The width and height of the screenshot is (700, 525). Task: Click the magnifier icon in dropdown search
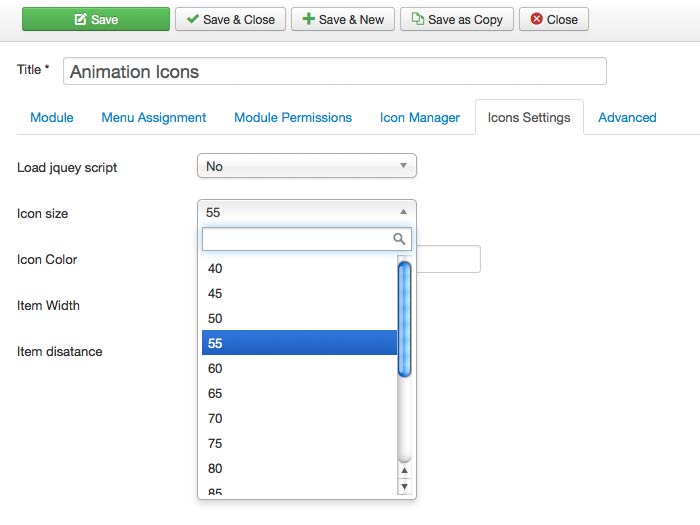pyautogui.click(x=400, y=239)
